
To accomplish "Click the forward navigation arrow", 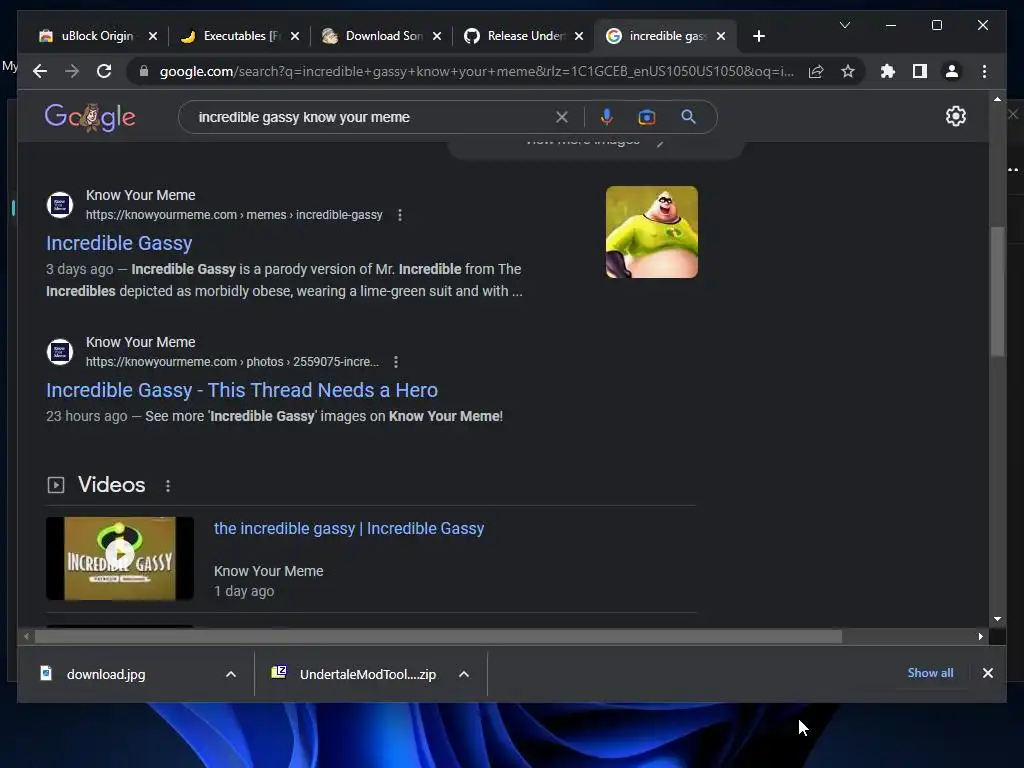I will coord(72,71).
